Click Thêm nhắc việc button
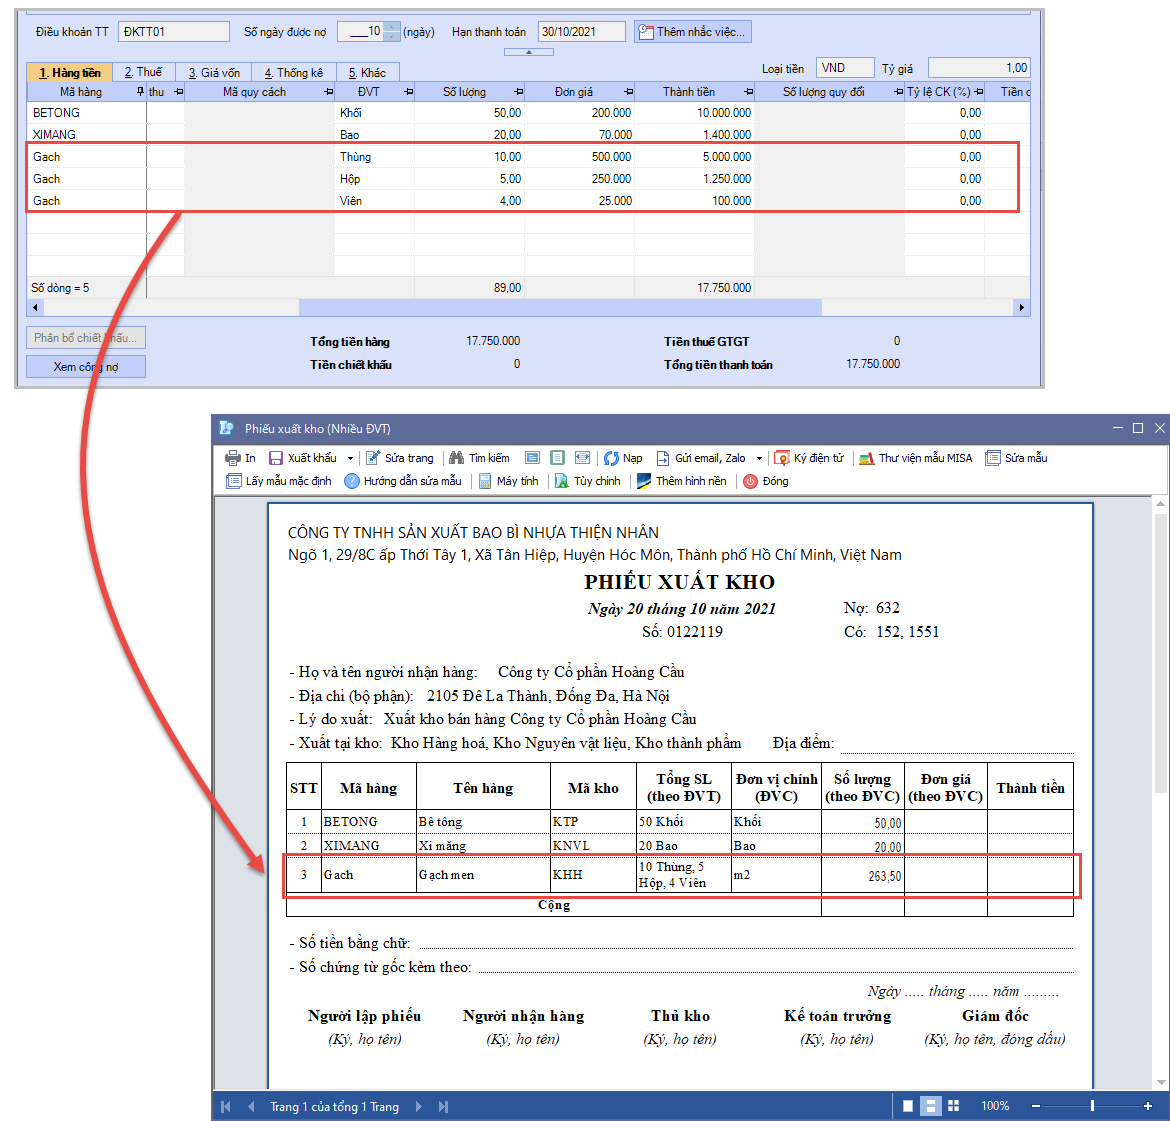1170x1121 pixels. click(692, 32)
